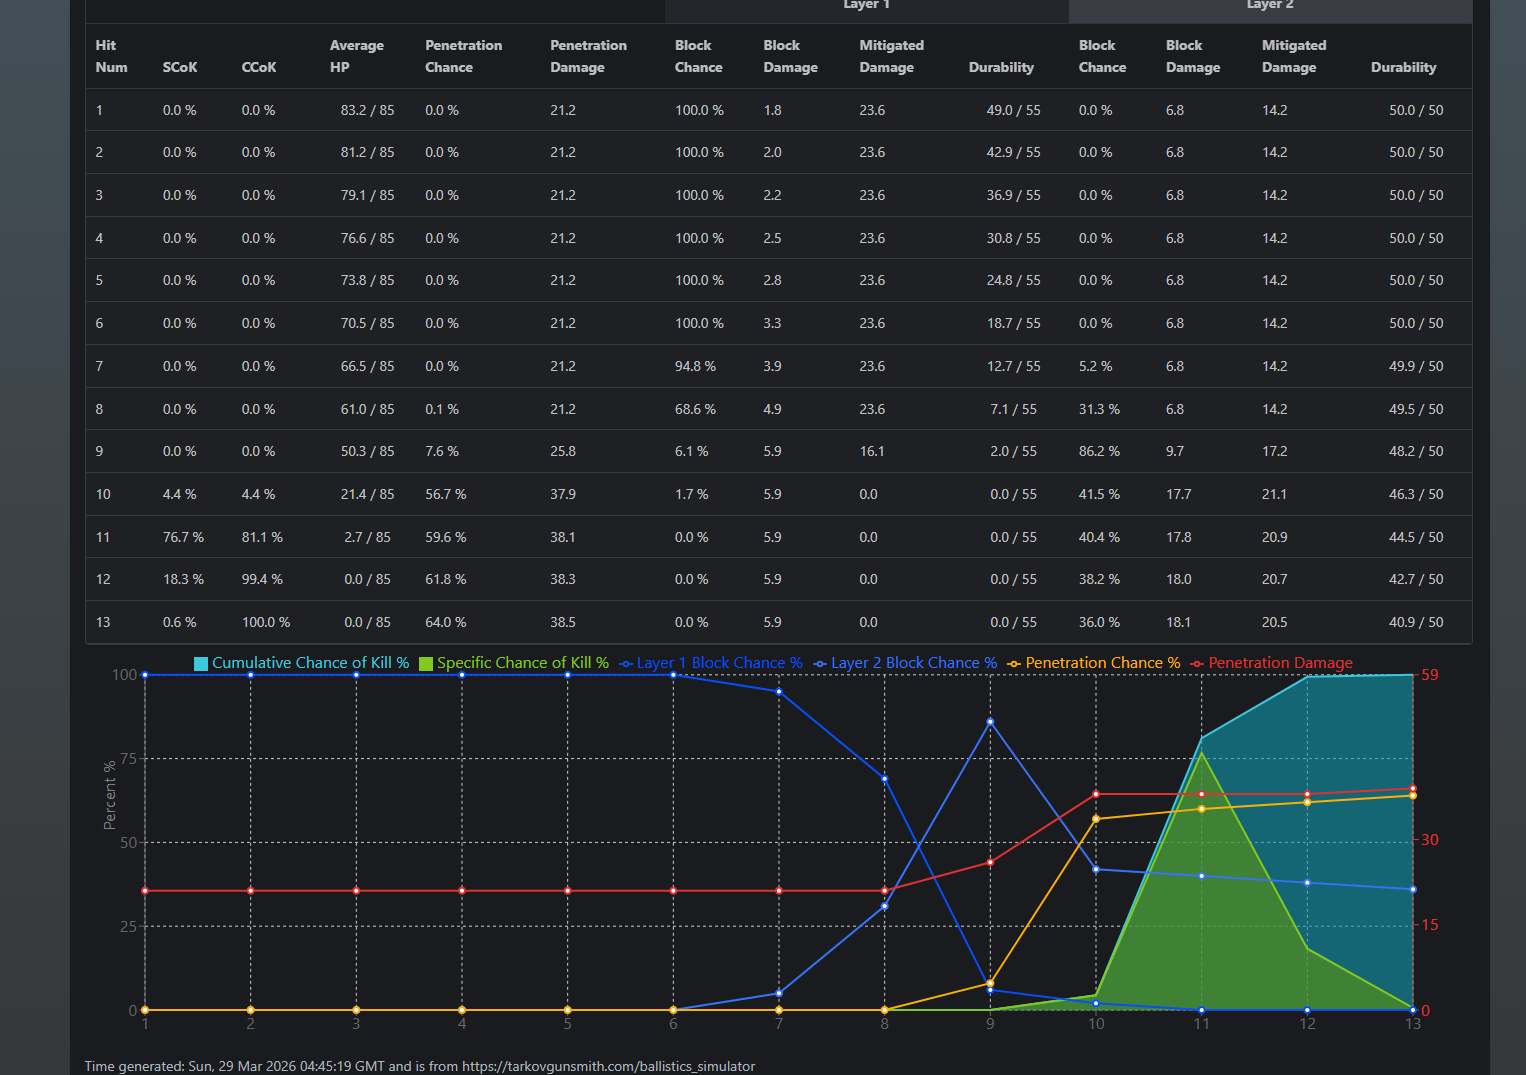Screen dimensions: 1526x1075
Task: Select the 99.4 % CCoK cell
Action: (262, 579)
